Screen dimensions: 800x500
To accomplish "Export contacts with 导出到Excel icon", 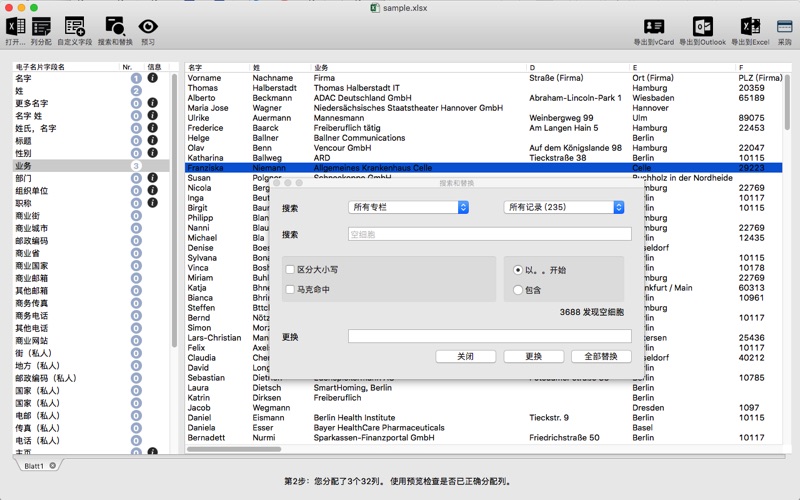I will 750,31.
